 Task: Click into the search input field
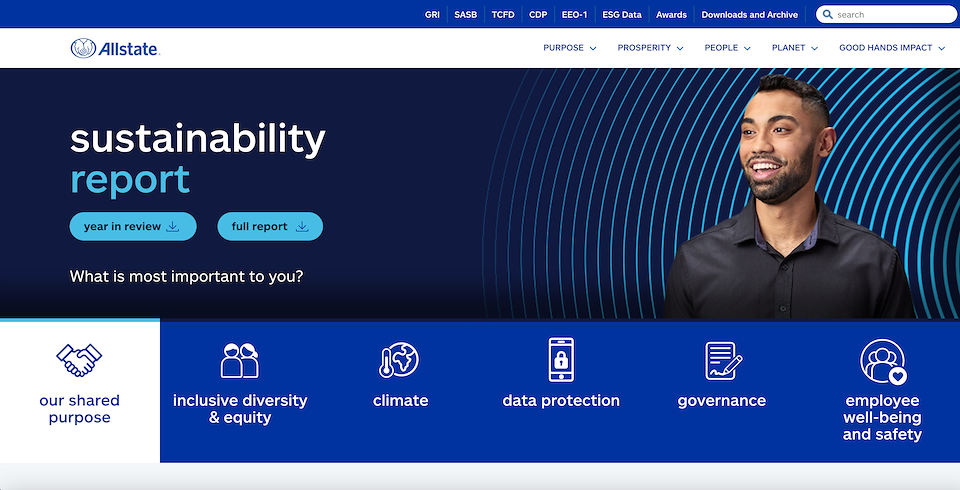(x=886, y=15)
